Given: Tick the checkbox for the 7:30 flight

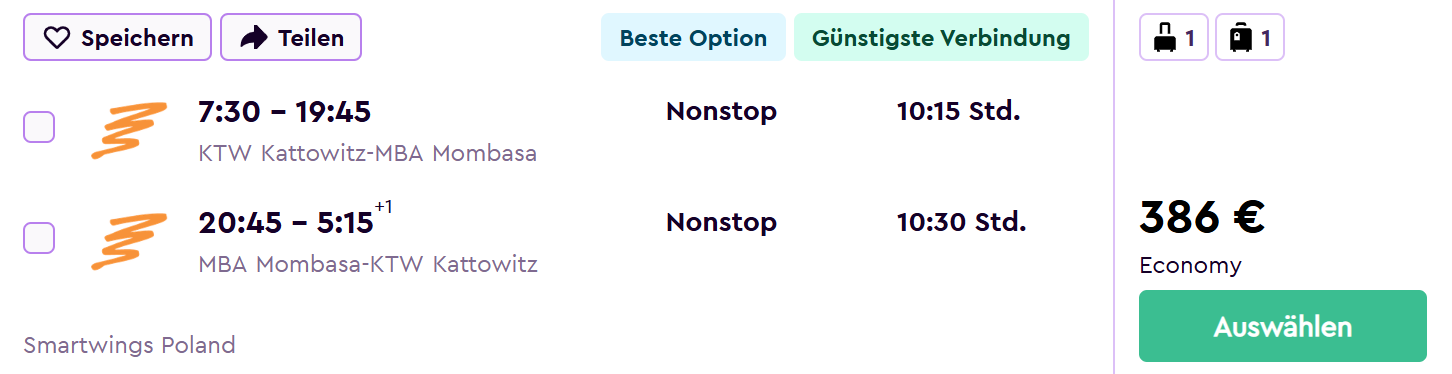Looking at the screenshot, I should click(39, 127).
